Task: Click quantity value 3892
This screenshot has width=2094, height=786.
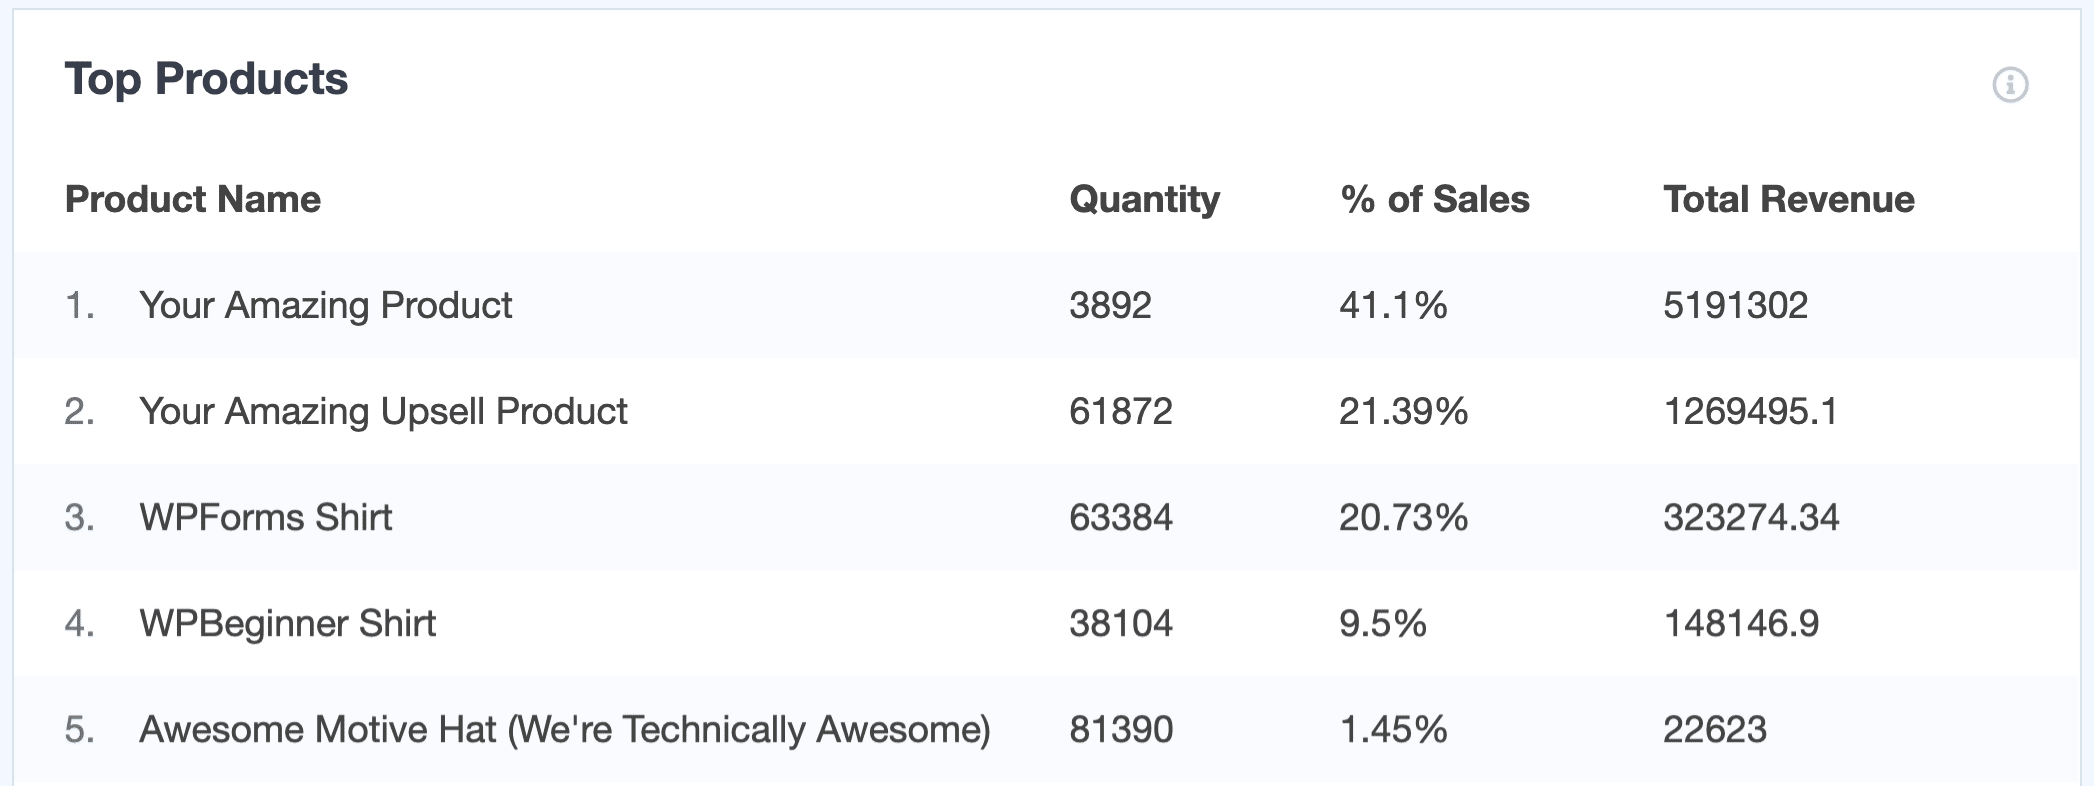Action: [1108, 305]
